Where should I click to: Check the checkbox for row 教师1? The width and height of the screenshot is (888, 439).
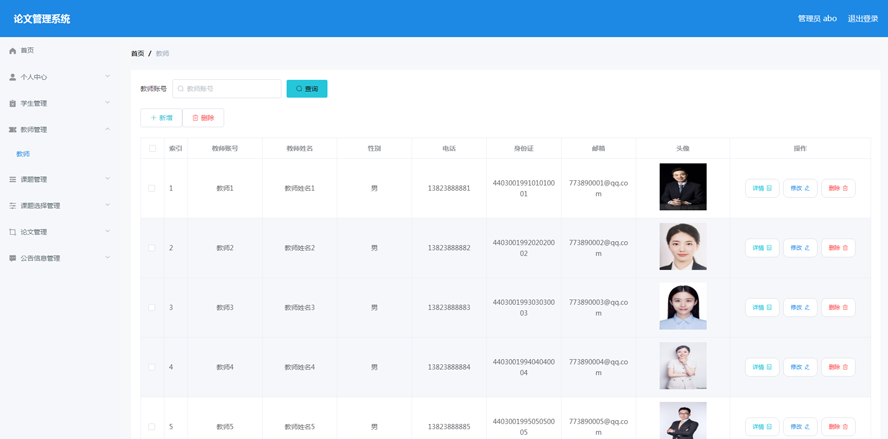click(x=152, y=188)
